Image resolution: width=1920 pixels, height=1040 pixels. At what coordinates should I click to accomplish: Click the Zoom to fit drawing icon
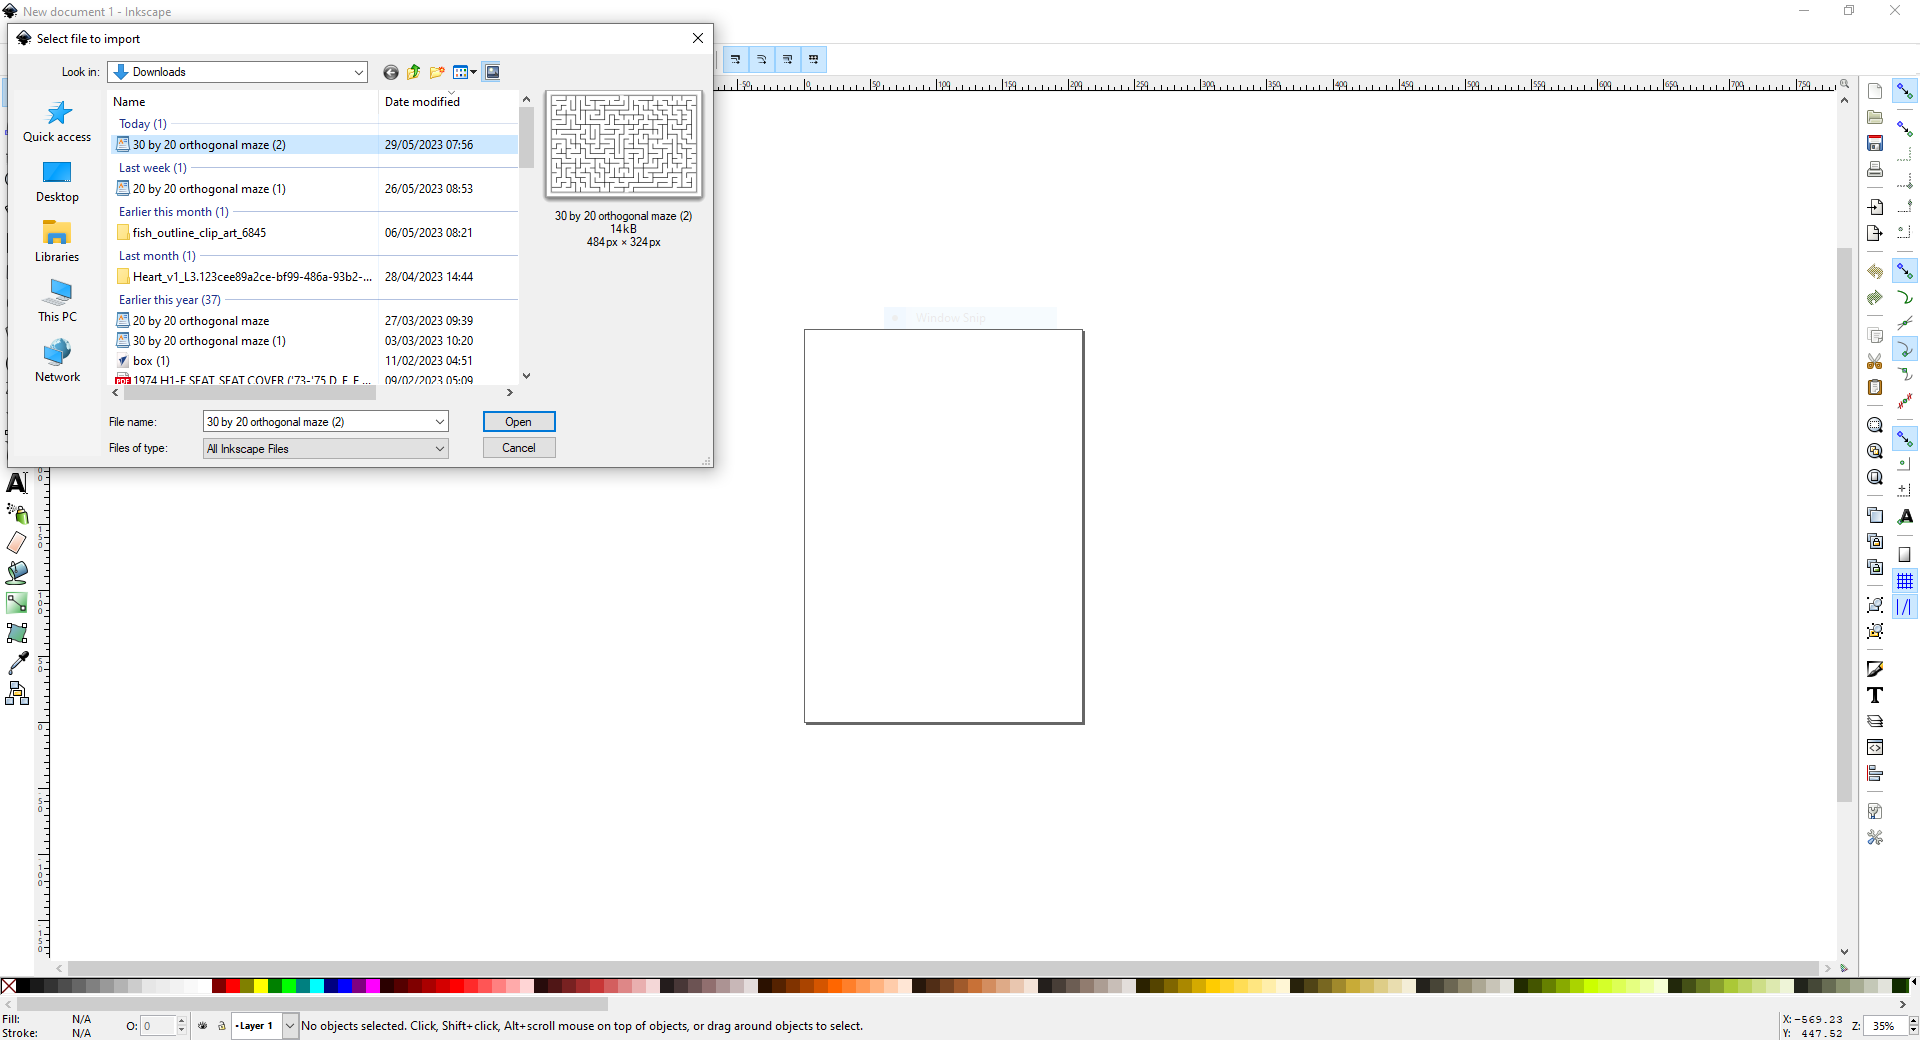pyautogui.click(x=1875, y=451)
